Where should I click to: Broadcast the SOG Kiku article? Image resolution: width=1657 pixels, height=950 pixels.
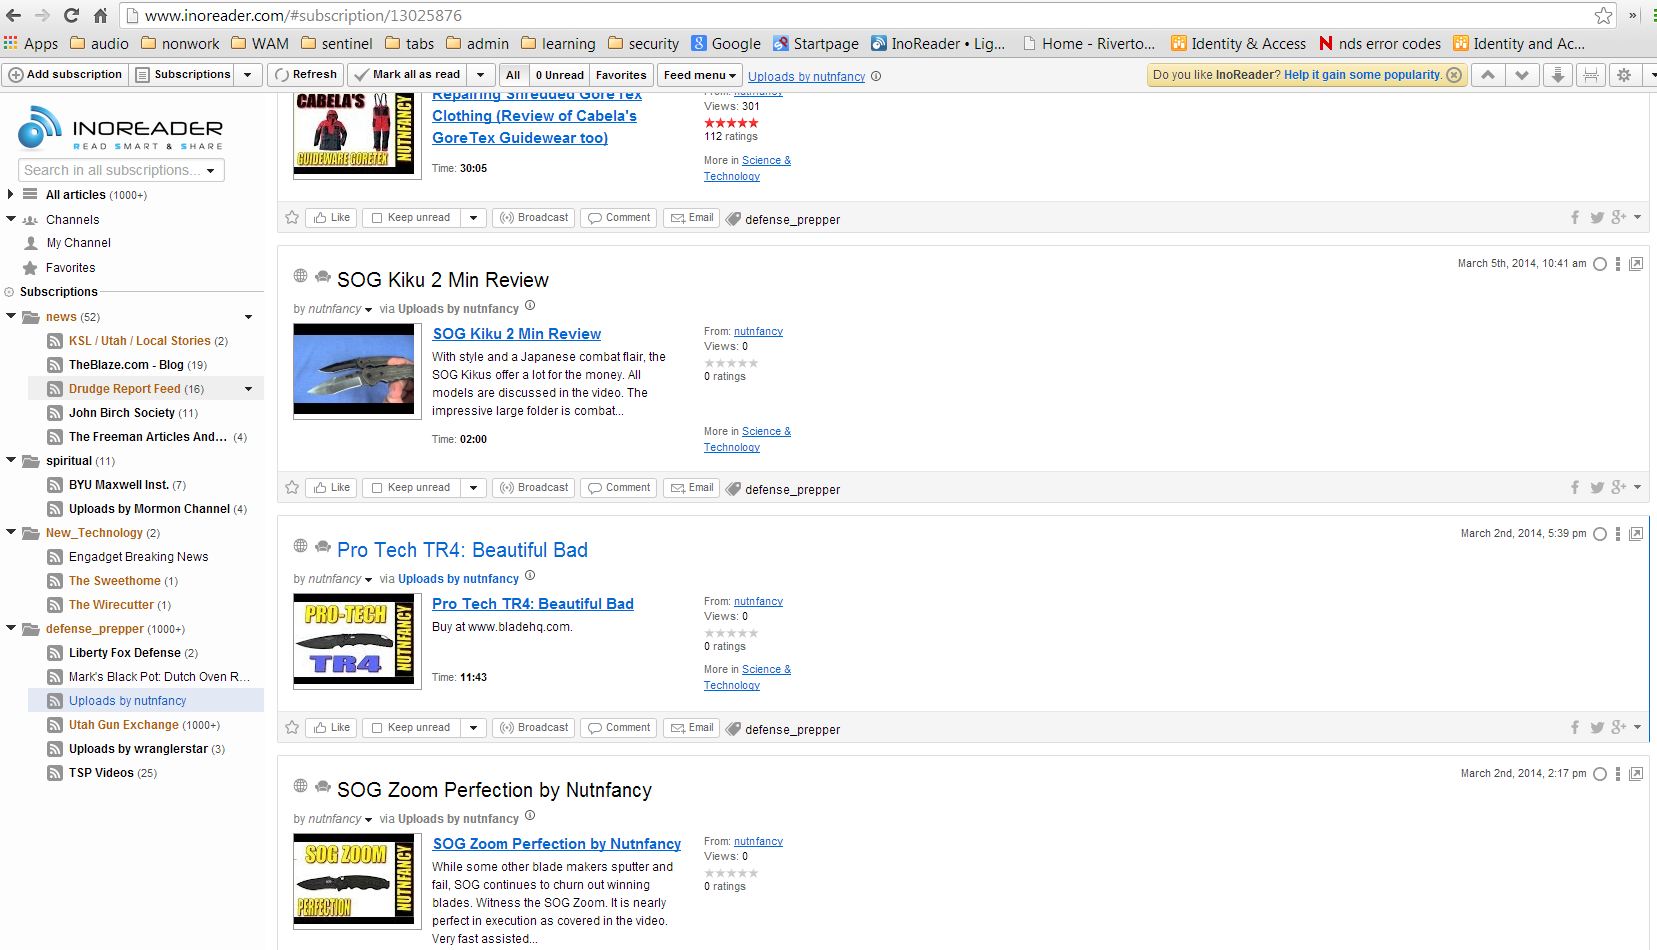[x=534, y=487]
